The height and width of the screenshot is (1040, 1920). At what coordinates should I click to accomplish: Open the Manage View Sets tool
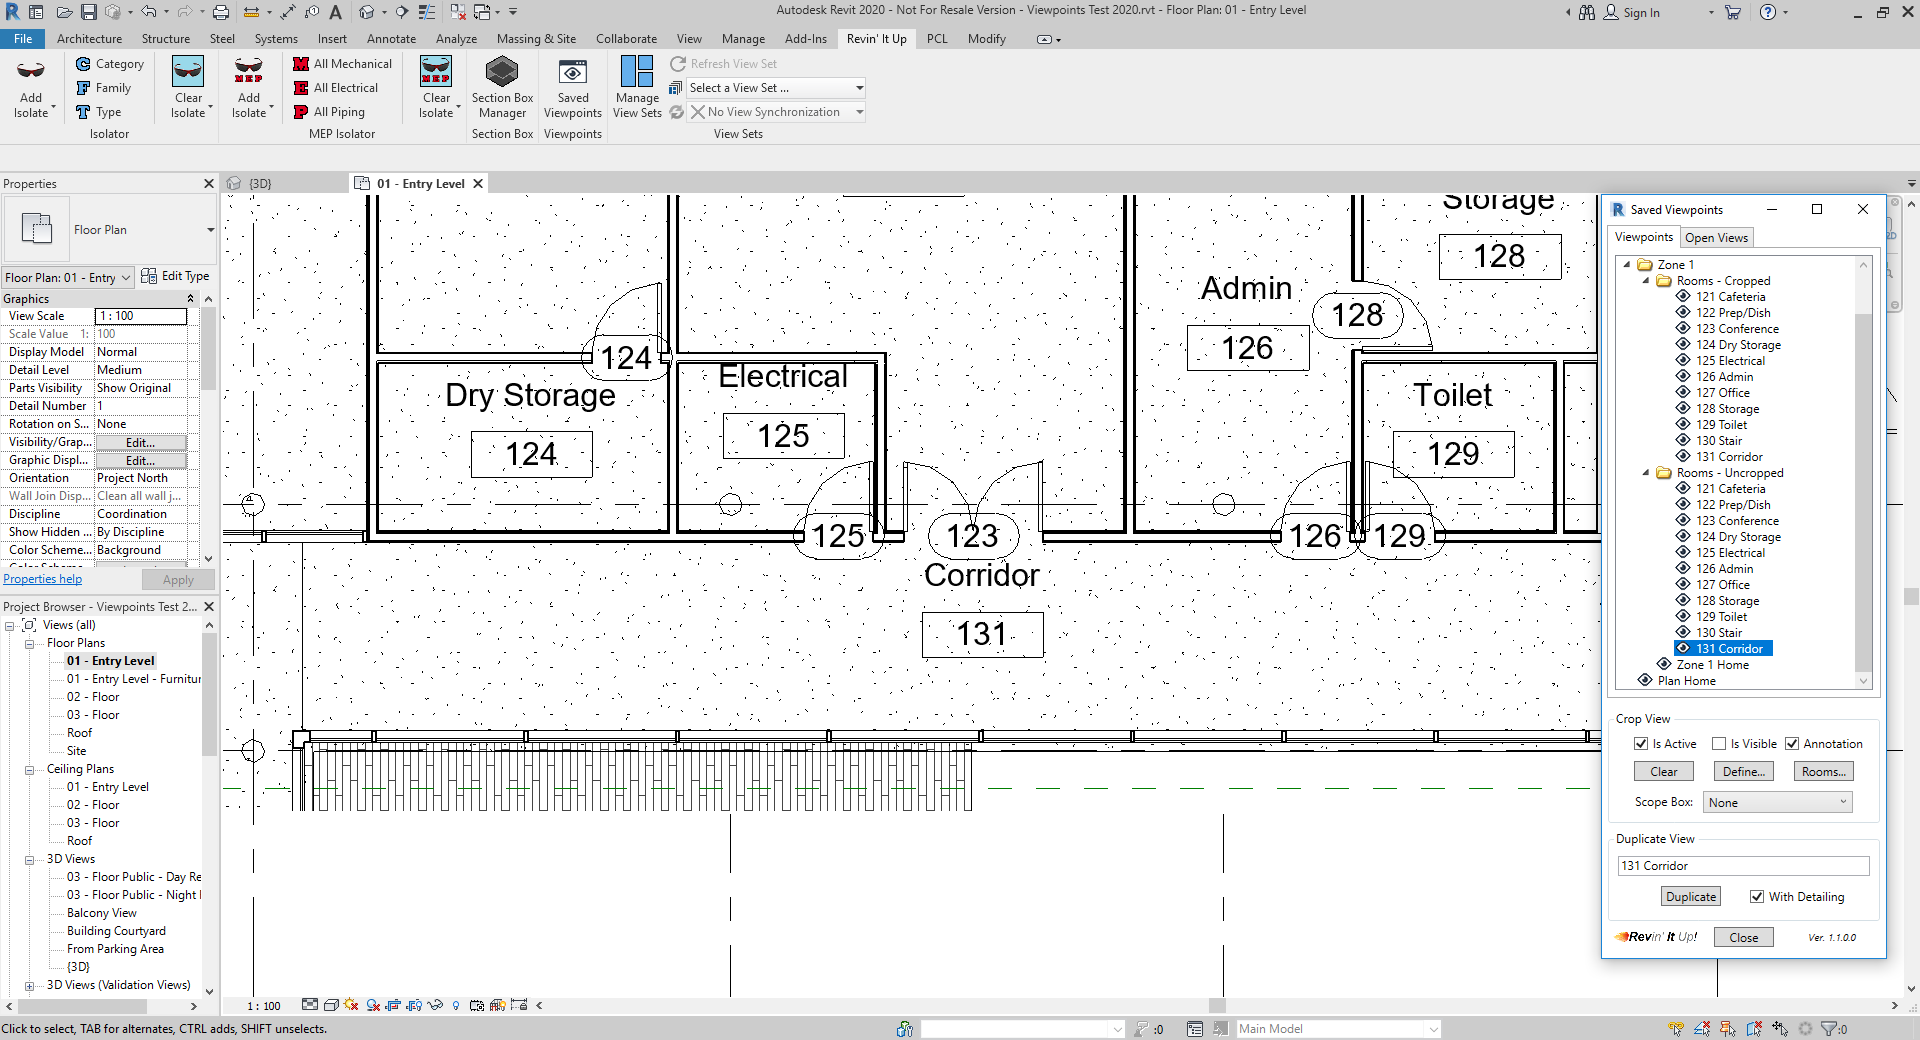point(637,88)
